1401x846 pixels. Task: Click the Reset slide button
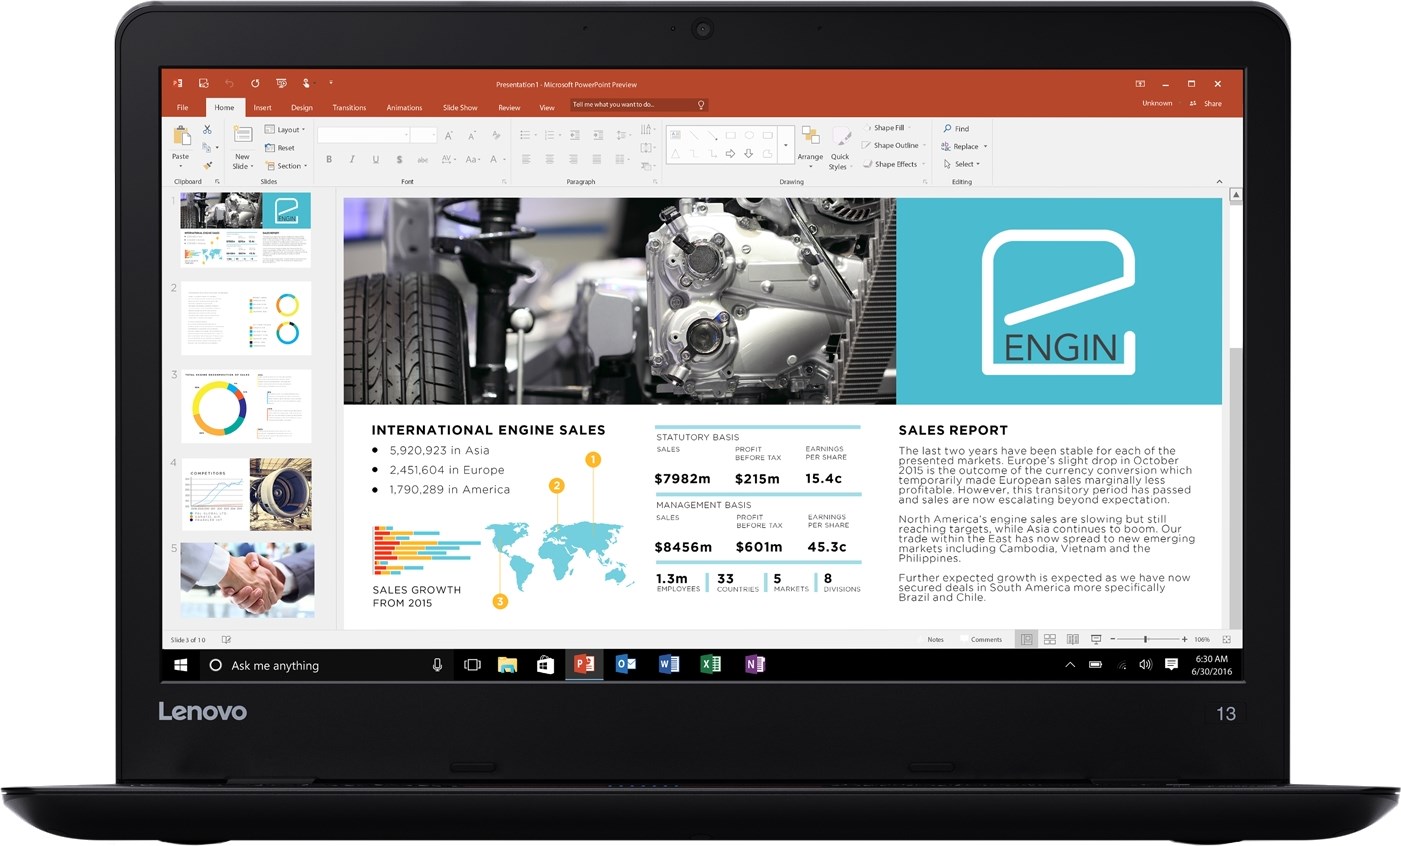click(281, 148)
